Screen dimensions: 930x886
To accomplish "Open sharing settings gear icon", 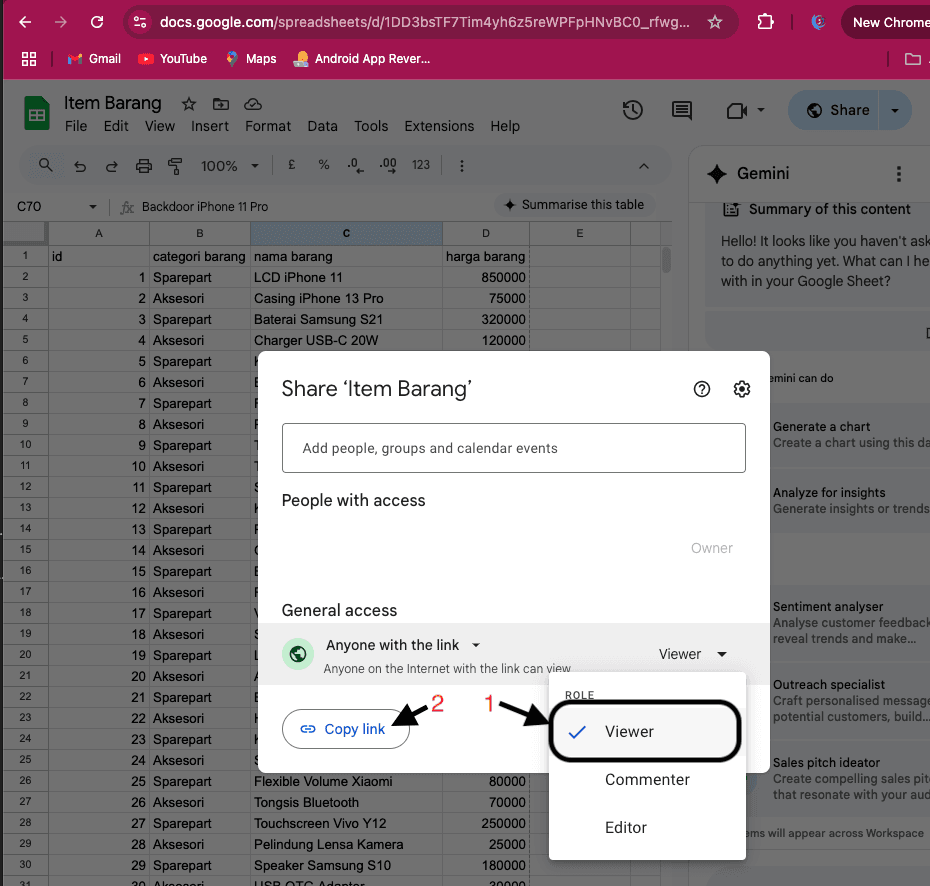I will click(741, 389).
